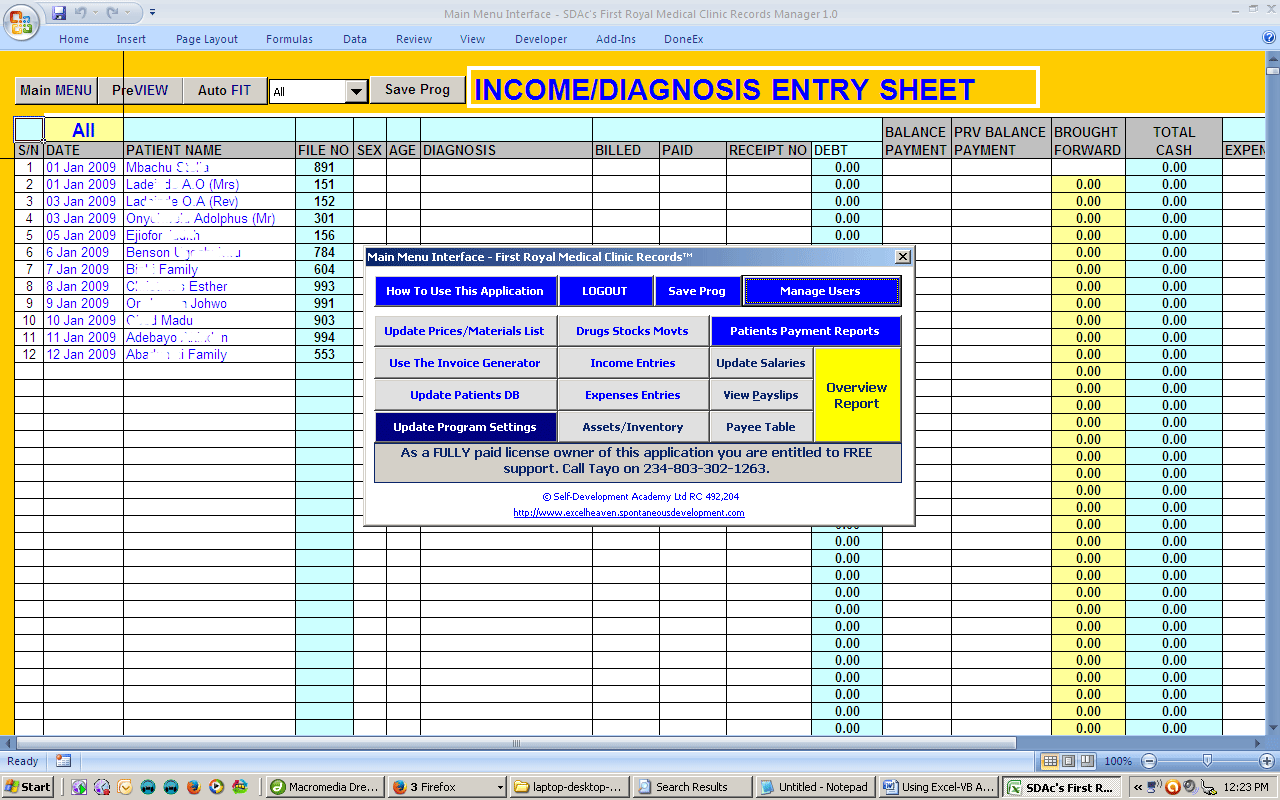This screenshot has width=1280, height=800.
Task: Click the zoom out minus button
Action: tap(1150, 761)
